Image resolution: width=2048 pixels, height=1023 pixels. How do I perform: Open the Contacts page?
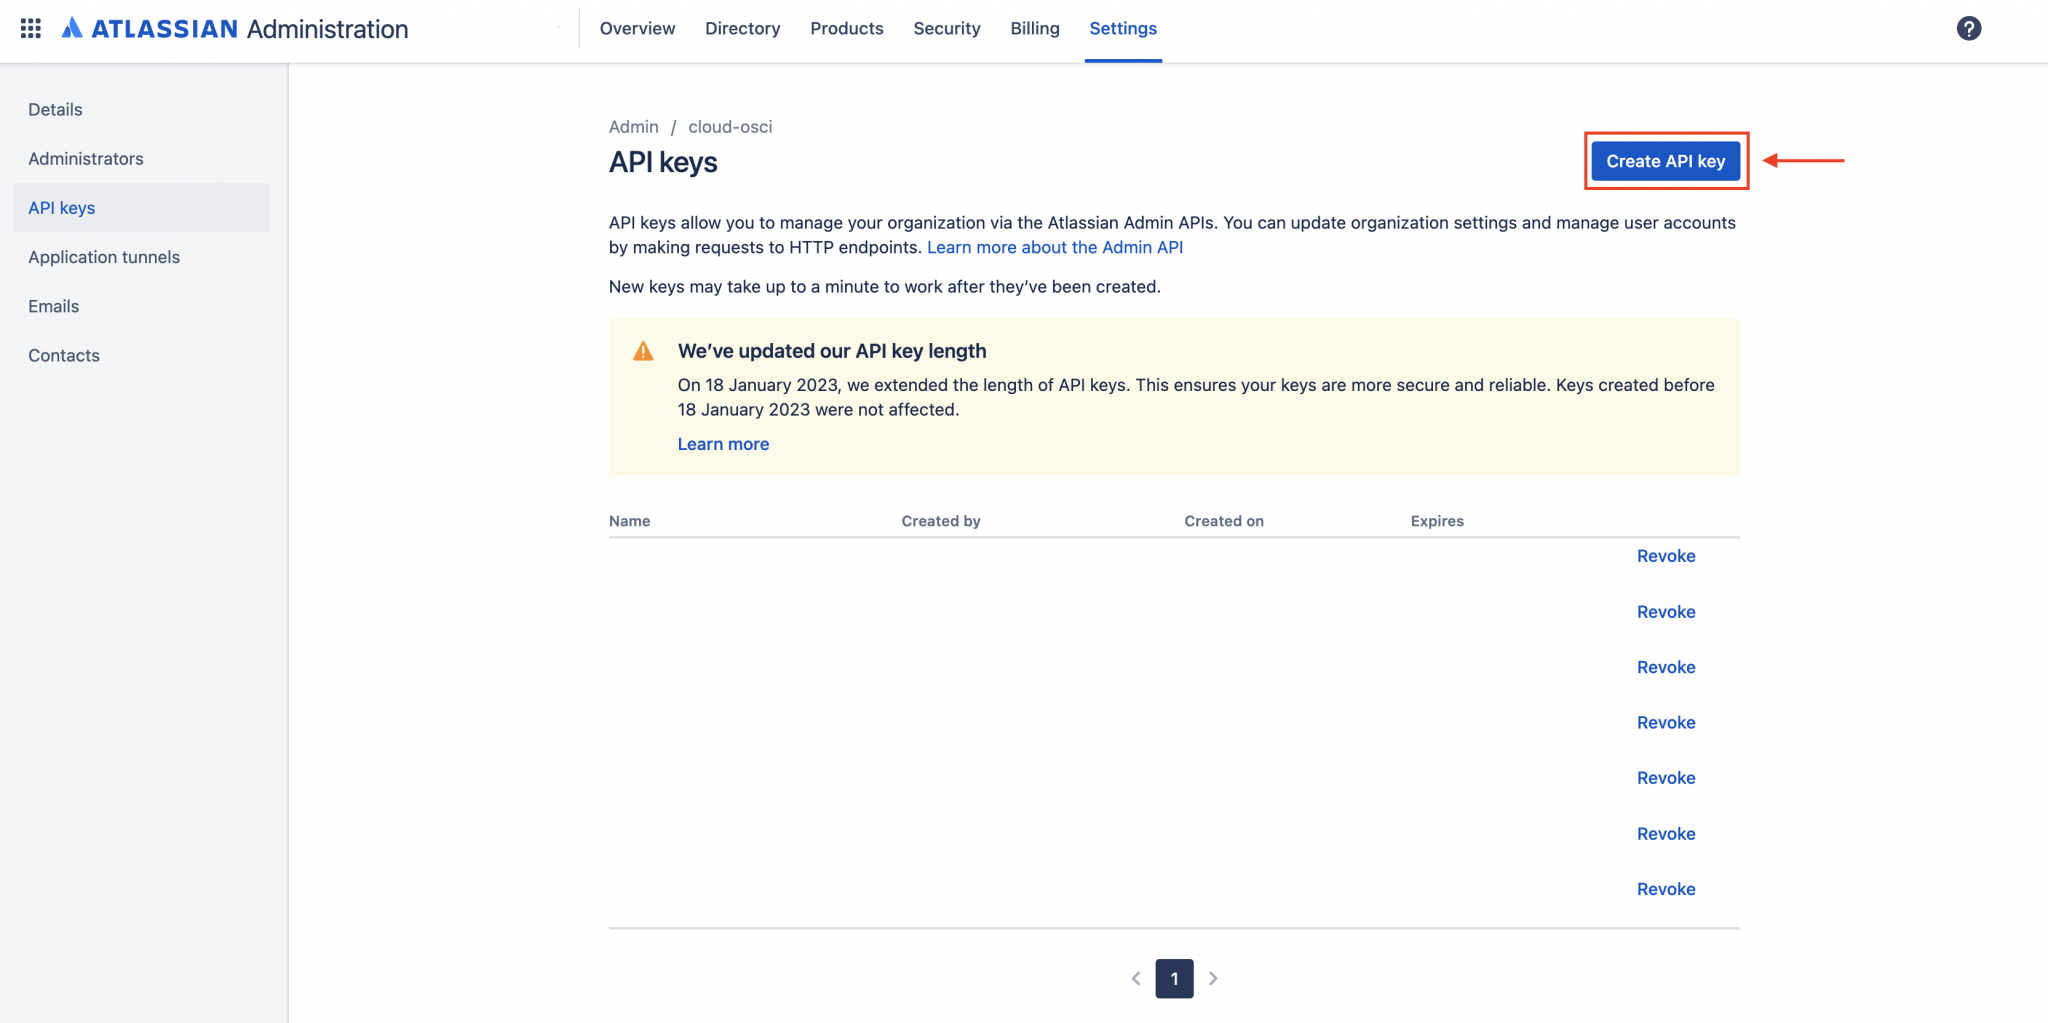(x=63, y=355)
